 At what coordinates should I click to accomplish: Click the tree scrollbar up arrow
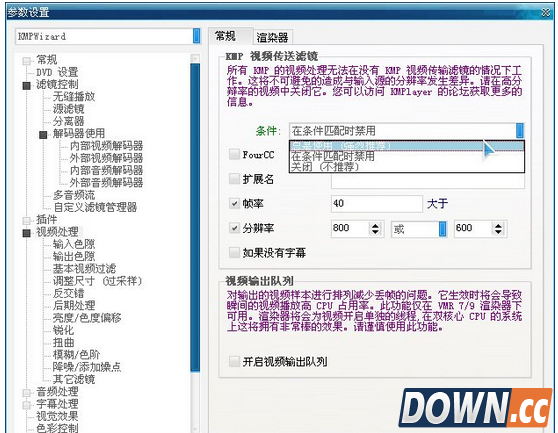(x=195, y=58)
